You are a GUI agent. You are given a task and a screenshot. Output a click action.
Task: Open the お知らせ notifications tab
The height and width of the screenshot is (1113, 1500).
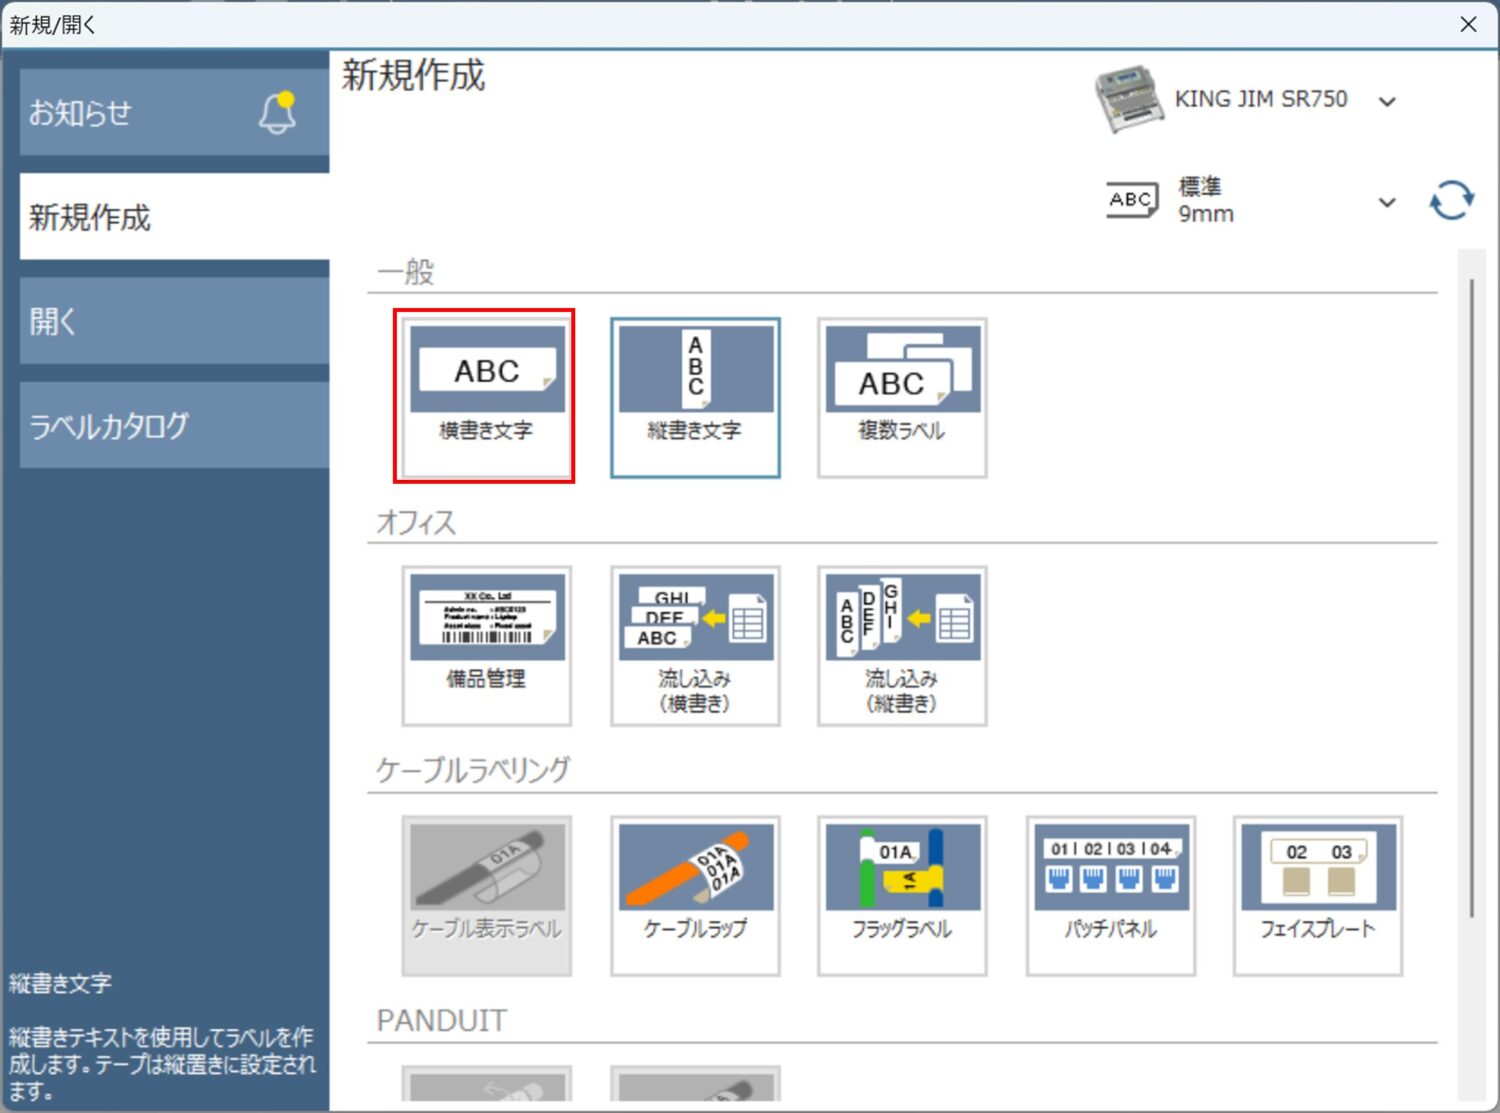[x=174, y=112]
